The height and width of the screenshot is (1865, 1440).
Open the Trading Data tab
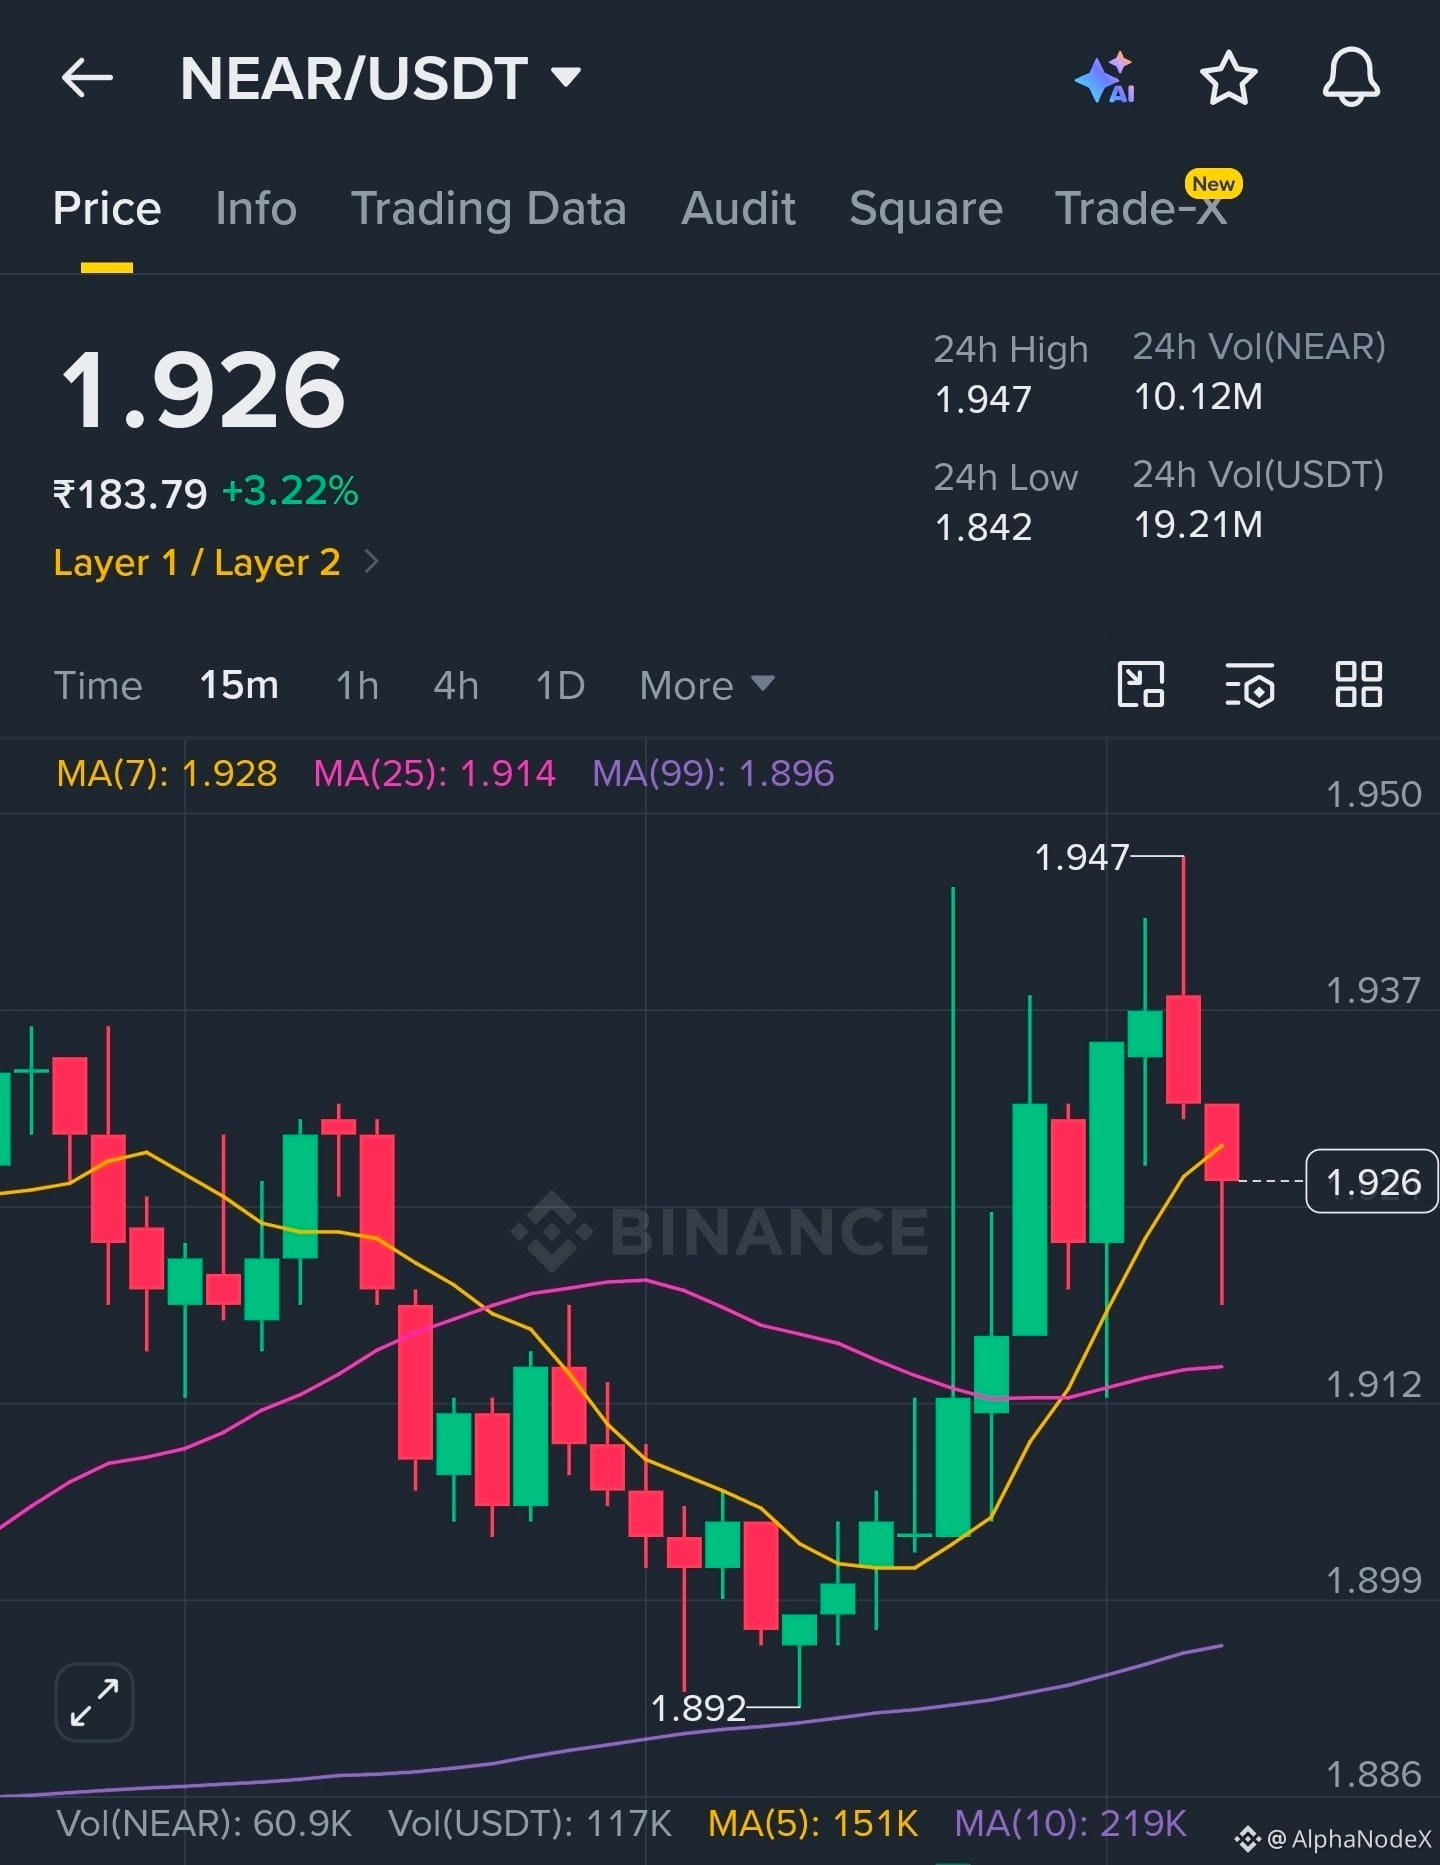click(488, 209)
